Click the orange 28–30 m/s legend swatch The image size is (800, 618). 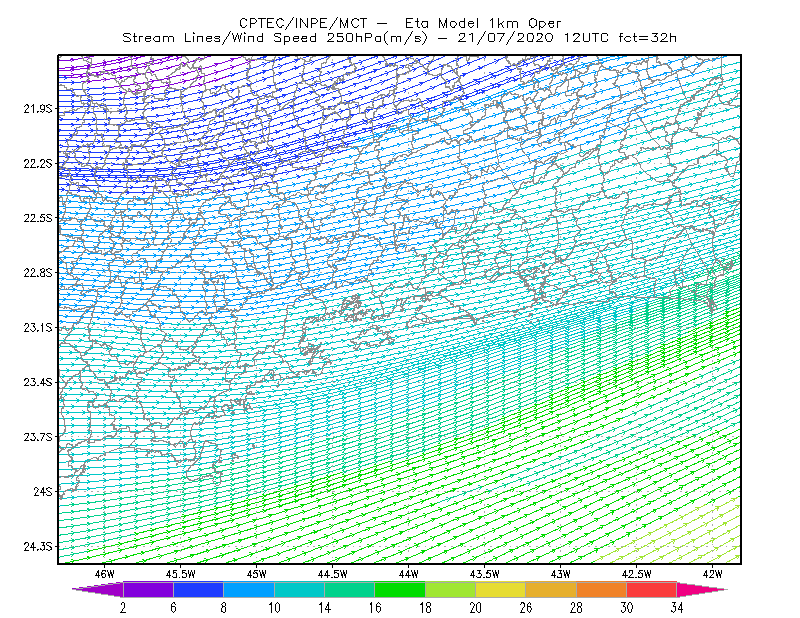tap(601, 589)
